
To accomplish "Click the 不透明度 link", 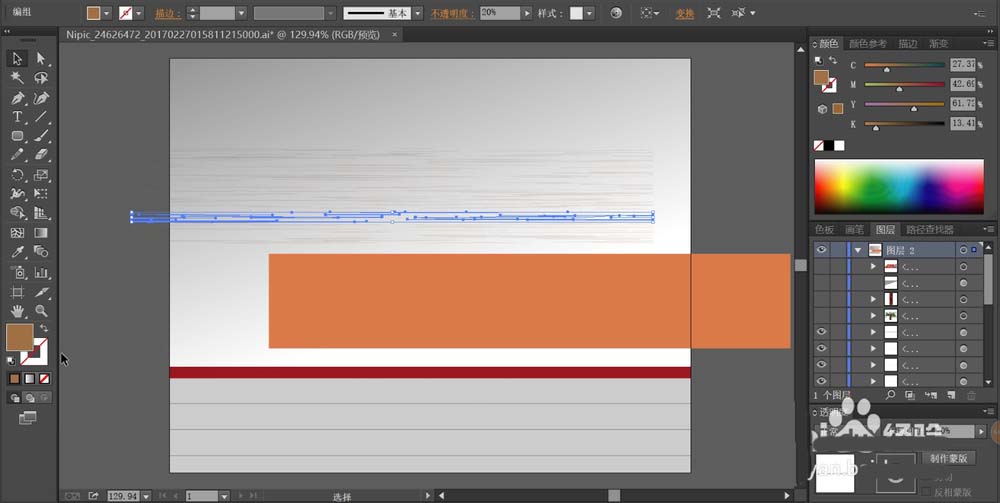I will (x=453, y=13).
